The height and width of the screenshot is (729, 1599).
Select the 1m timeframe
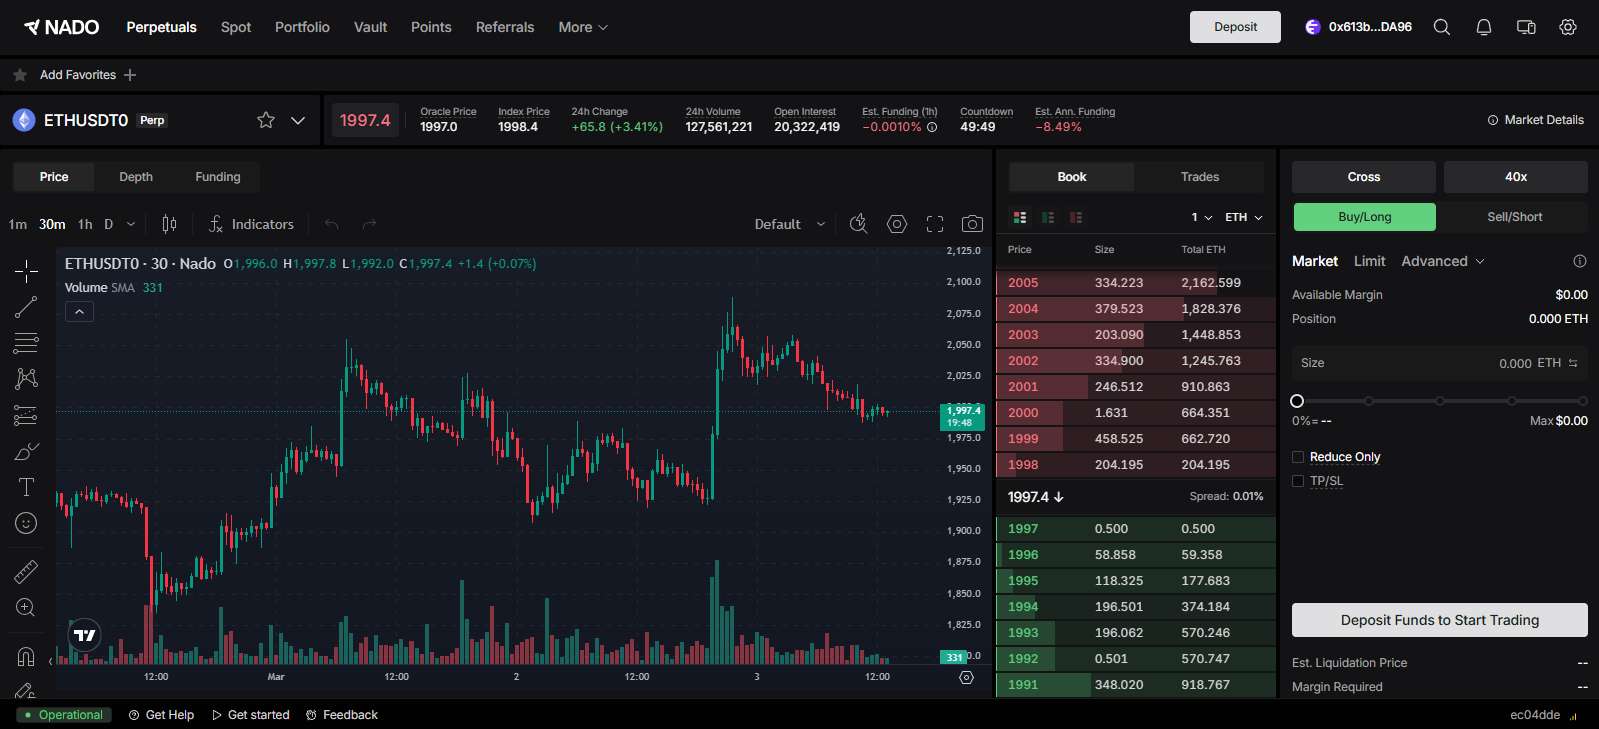pos(18,224)
